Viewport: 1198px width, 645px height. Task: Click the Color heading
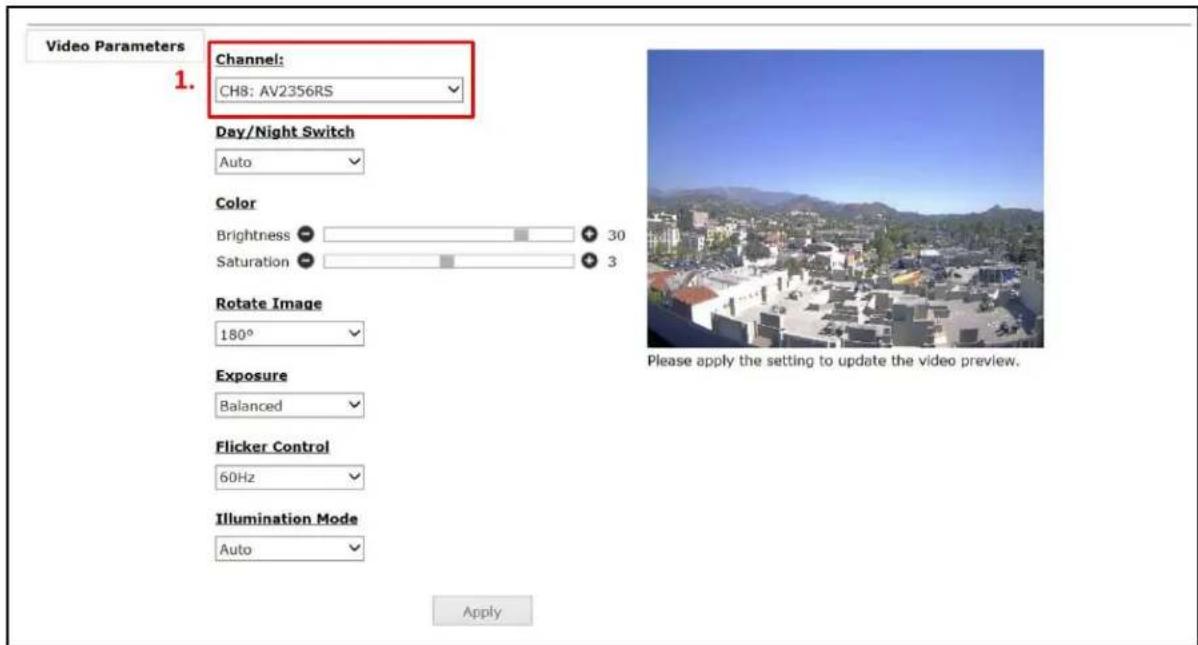pos(235,203)
